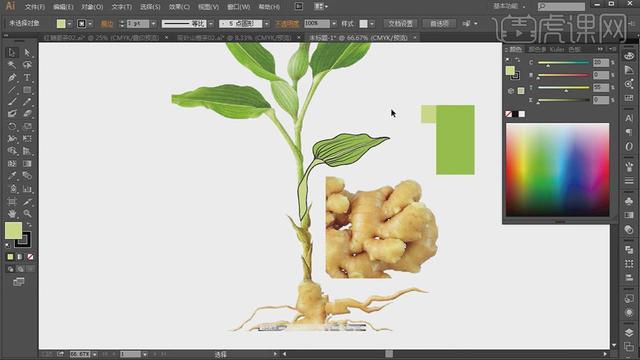640x360 pixels.
Task: Open the variable width profile dropdown
Action: (211, 24)
